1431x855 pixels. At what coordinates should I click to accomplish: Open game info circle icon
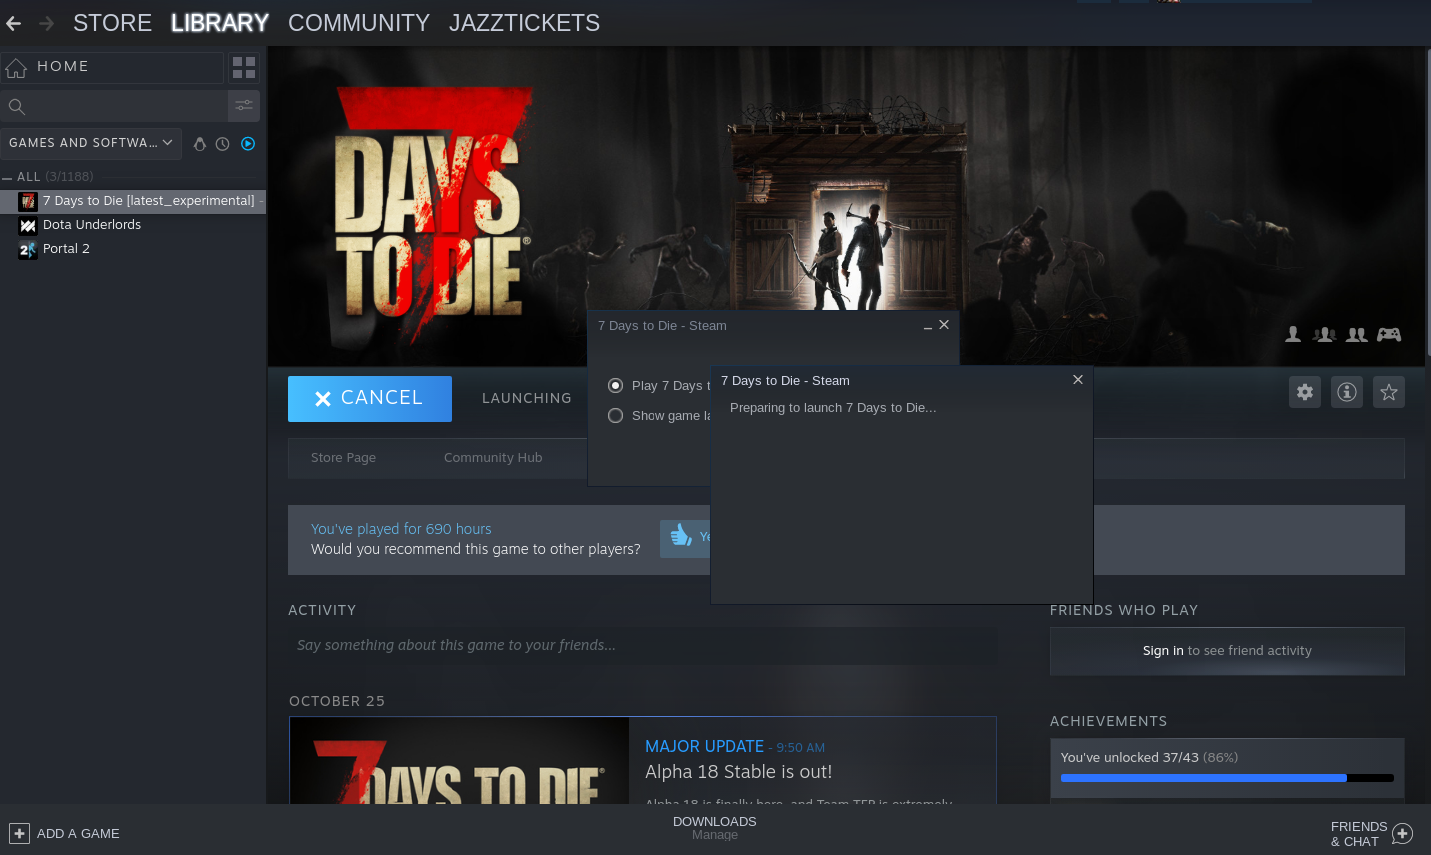click(1347, 392)
